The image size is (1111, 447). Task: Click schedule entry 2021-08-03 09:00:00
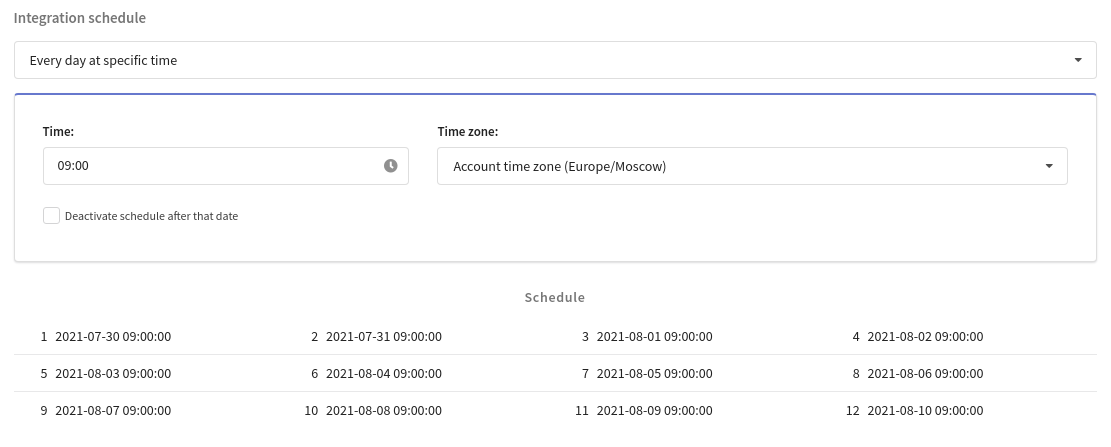click(113, 373)
